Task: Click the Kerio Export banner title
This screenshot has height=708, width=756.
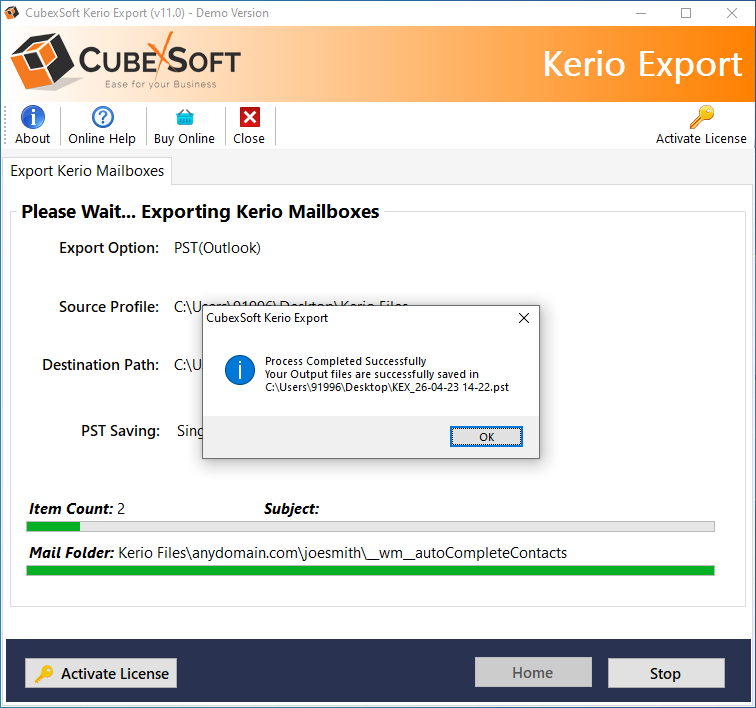Action: [642, 64]
